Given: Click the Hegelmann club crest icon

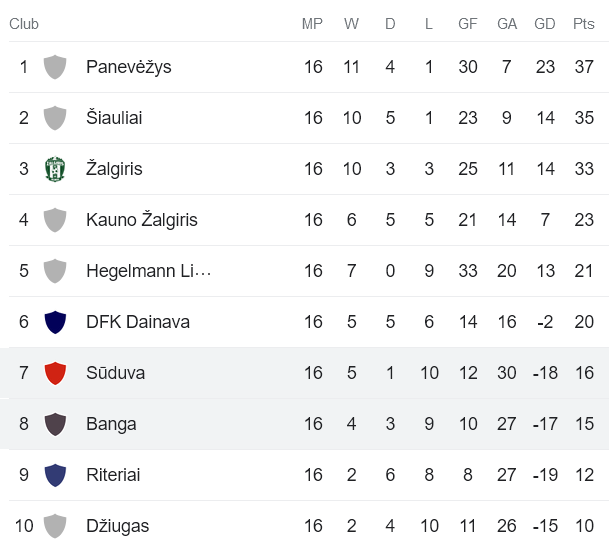Looking at the screenshot, I should pos(55,271).
